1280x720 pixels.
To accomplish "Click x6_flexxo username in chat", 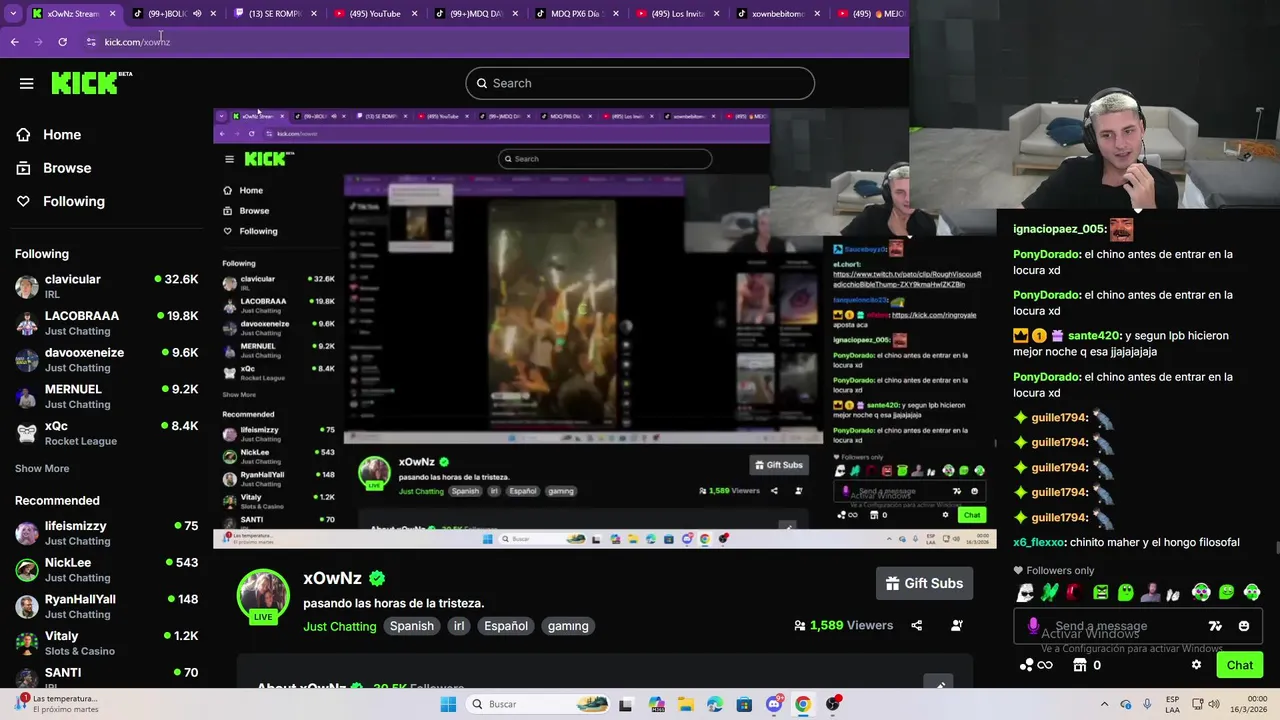I will 1039,543.
